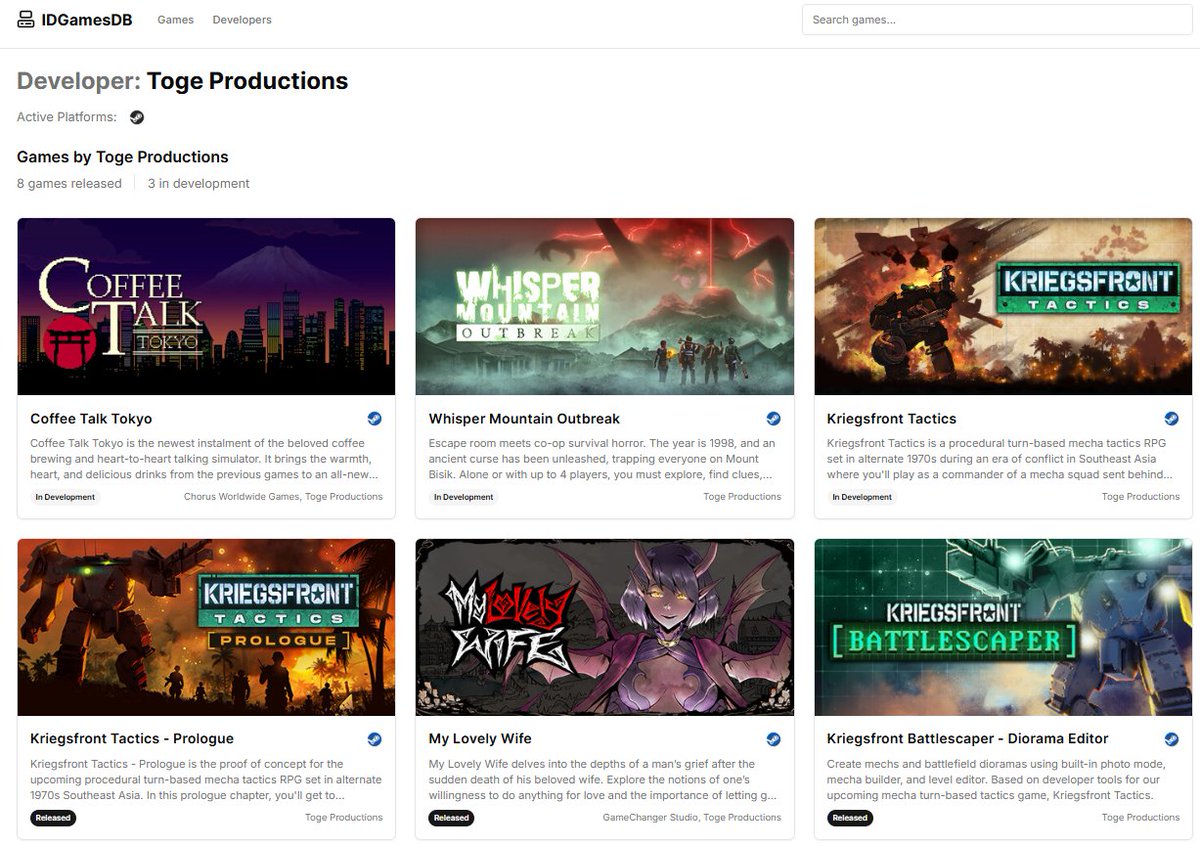
Task: Click the '8 games released' text
Action: click(x=69, y=184)
